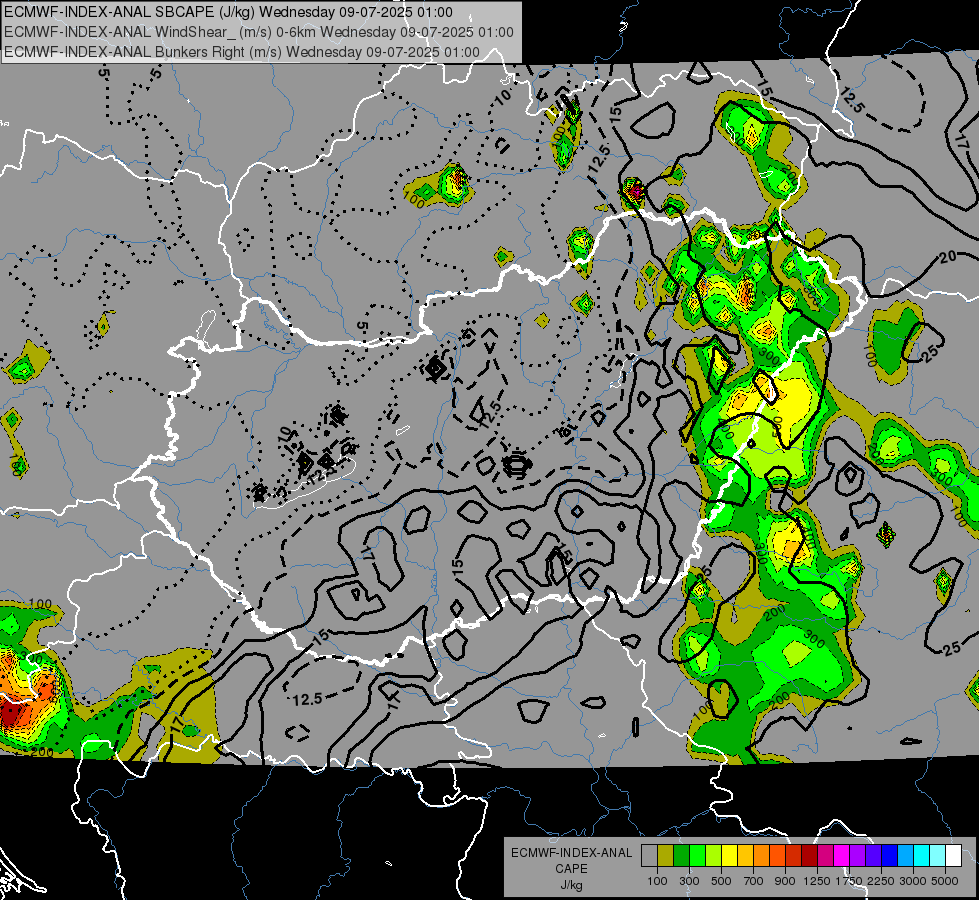Select the dark green legend swatch

point(681,856)
